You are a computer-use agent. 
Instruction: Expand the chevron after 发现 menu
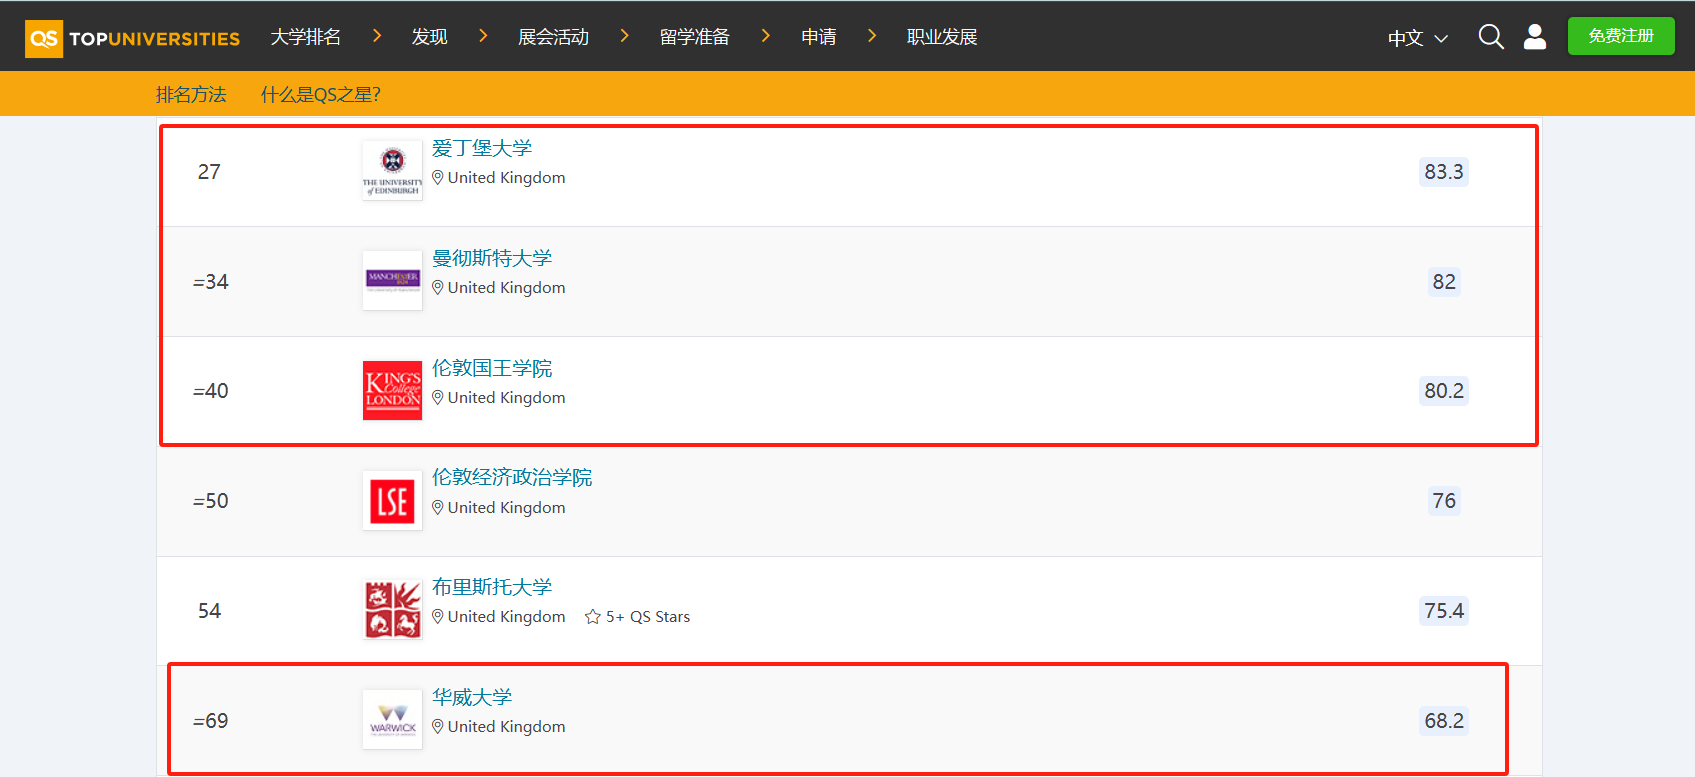[x=484, y=36]
